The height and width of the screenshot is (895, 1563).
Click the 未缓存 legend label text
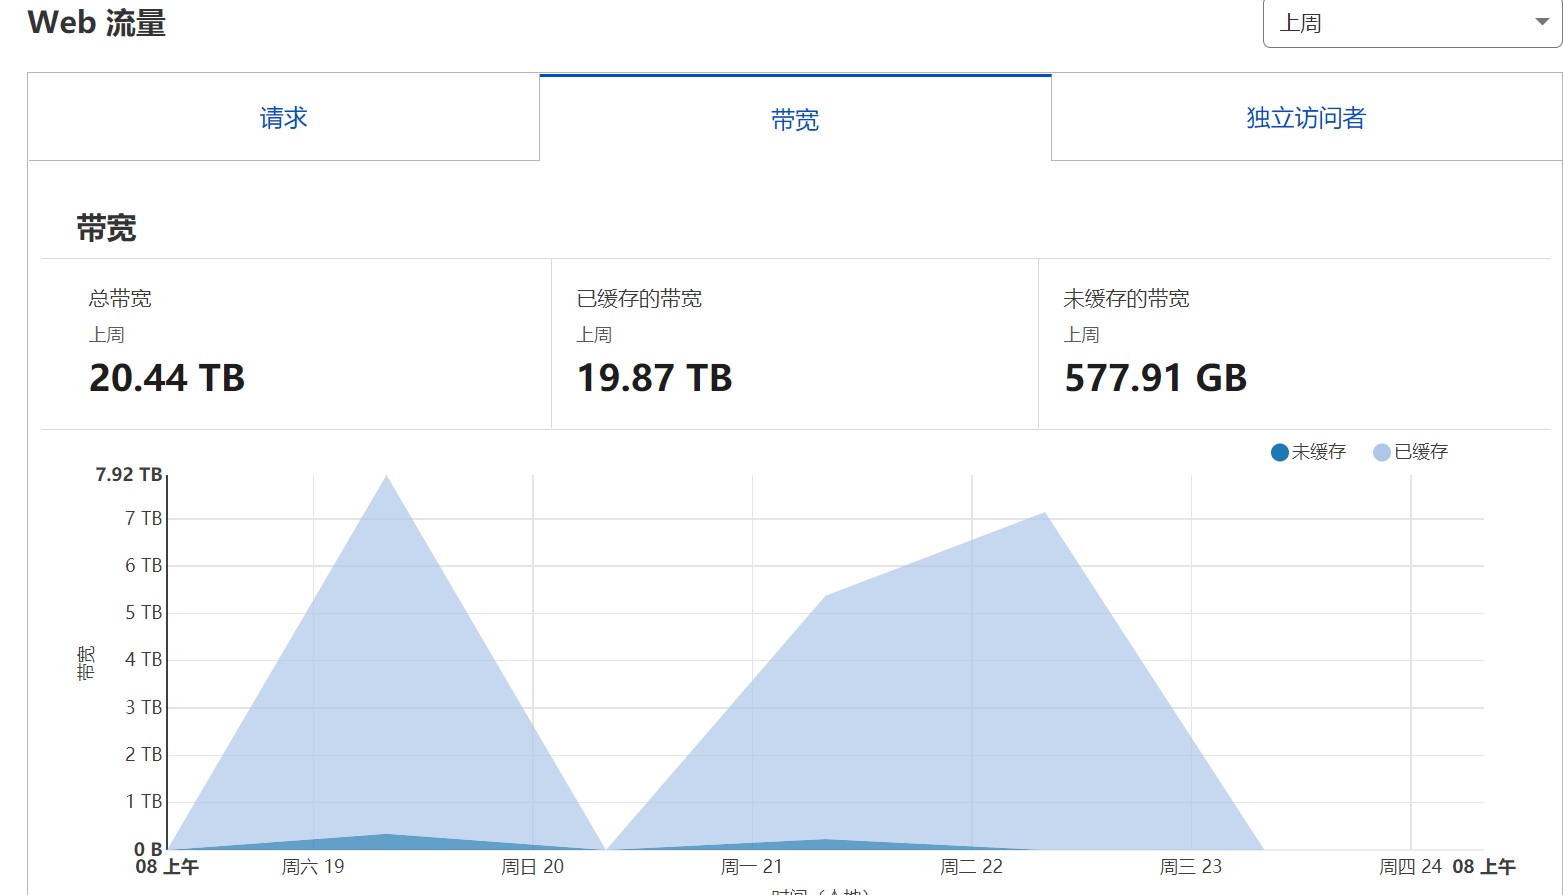(x=1318, y=452)
